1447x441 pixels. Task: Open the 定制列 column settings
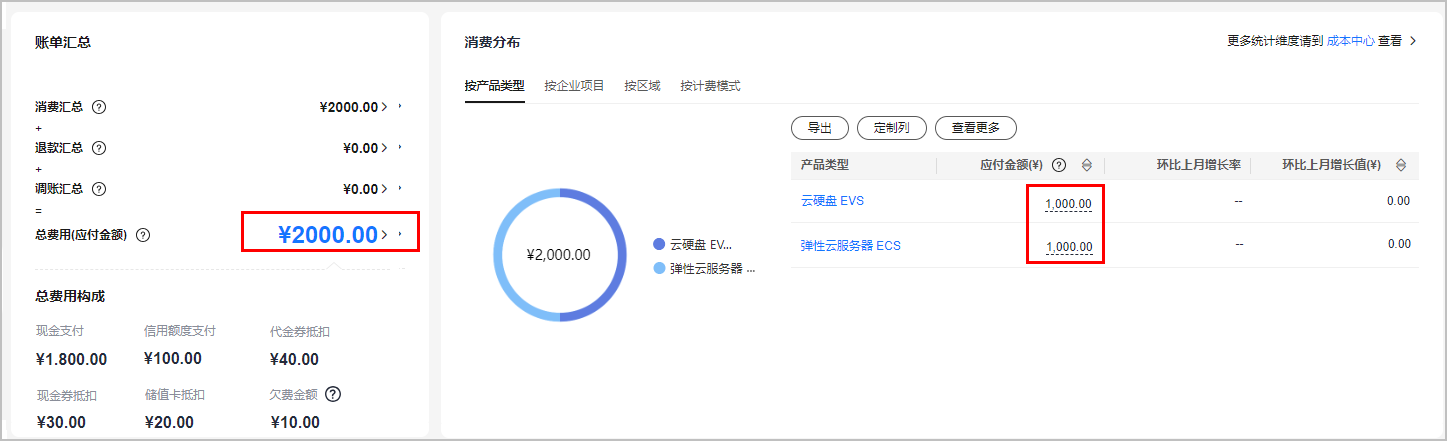[891, 128]
